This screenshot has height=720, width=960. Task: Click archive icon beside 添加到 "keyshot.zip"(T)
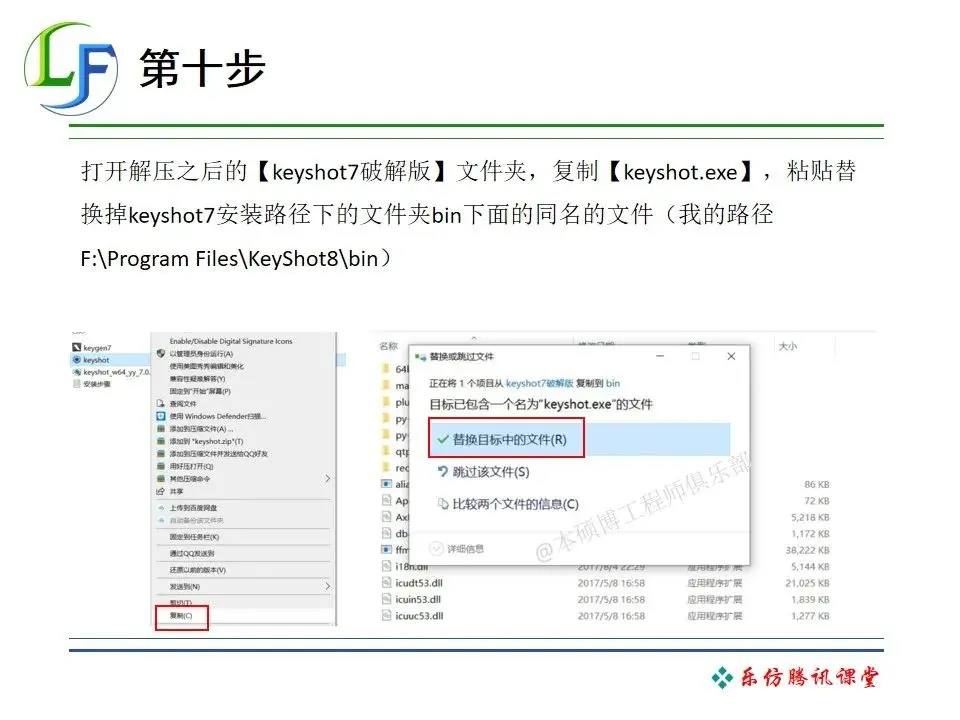(160, 441)
